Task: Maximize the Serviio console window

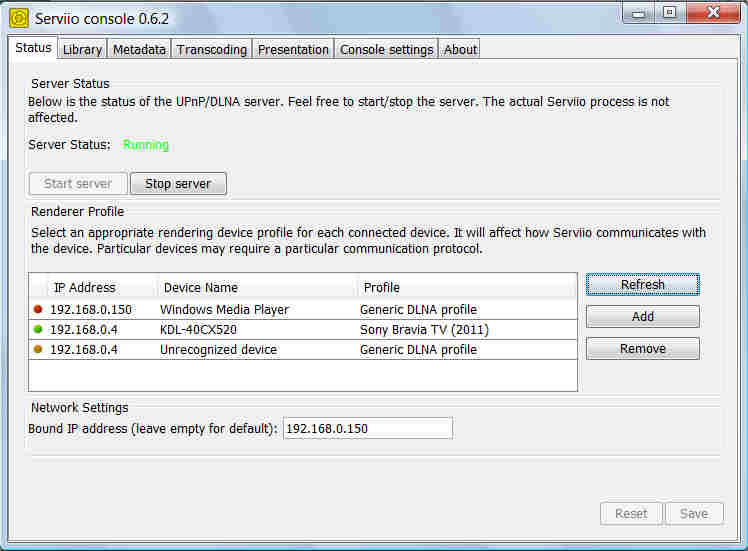Action: click(x=669, y=13)
